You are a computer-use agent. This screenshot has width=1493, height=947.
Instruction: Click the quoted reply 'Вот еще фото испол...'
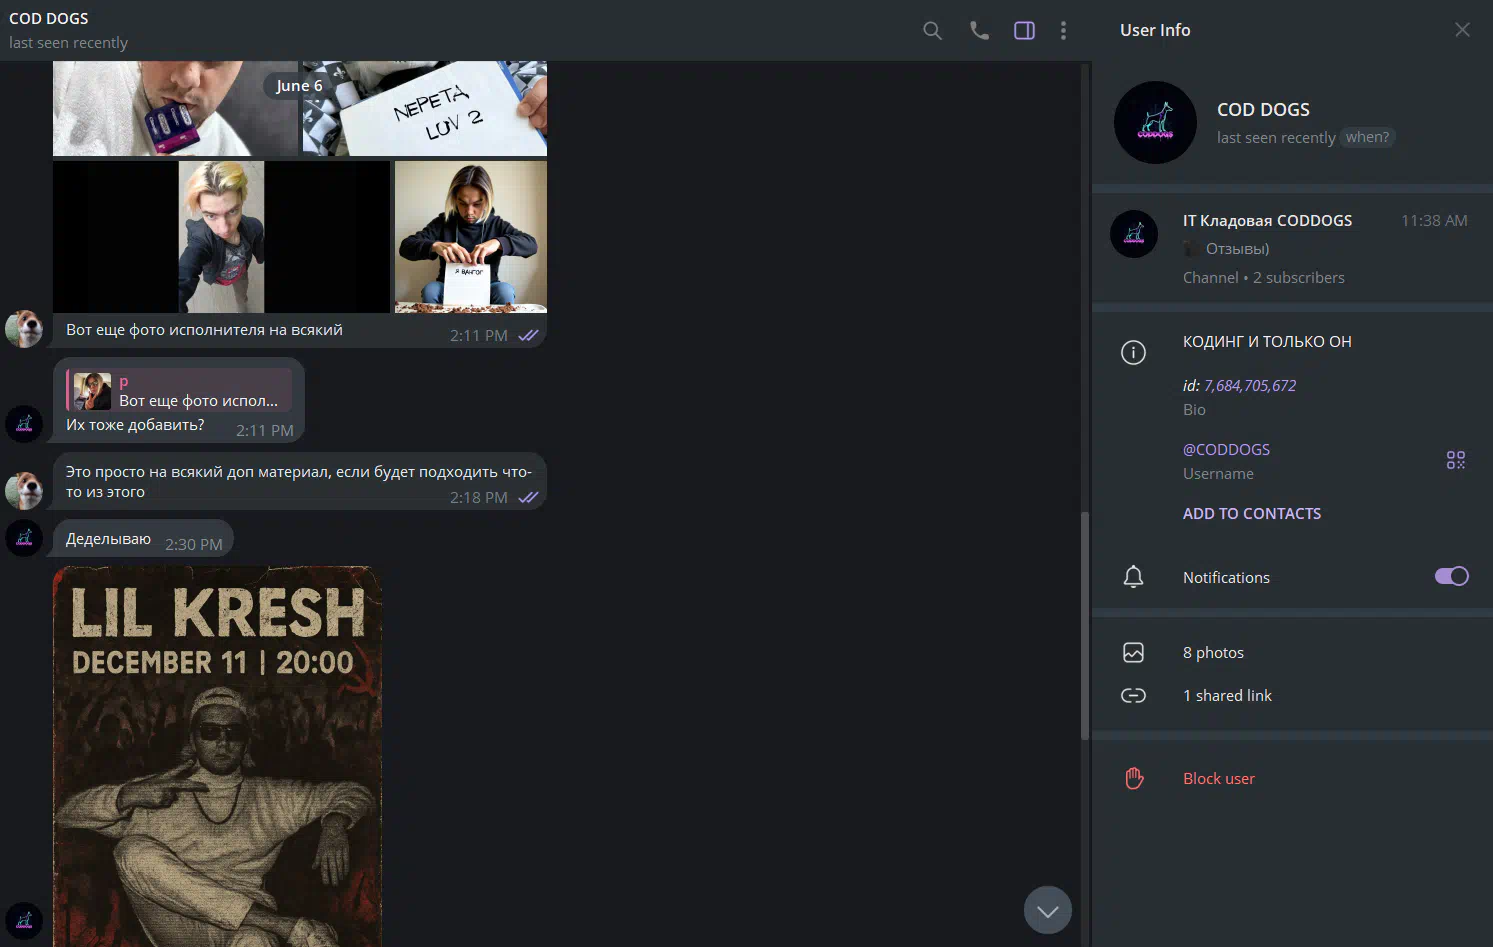coord(180,390)
